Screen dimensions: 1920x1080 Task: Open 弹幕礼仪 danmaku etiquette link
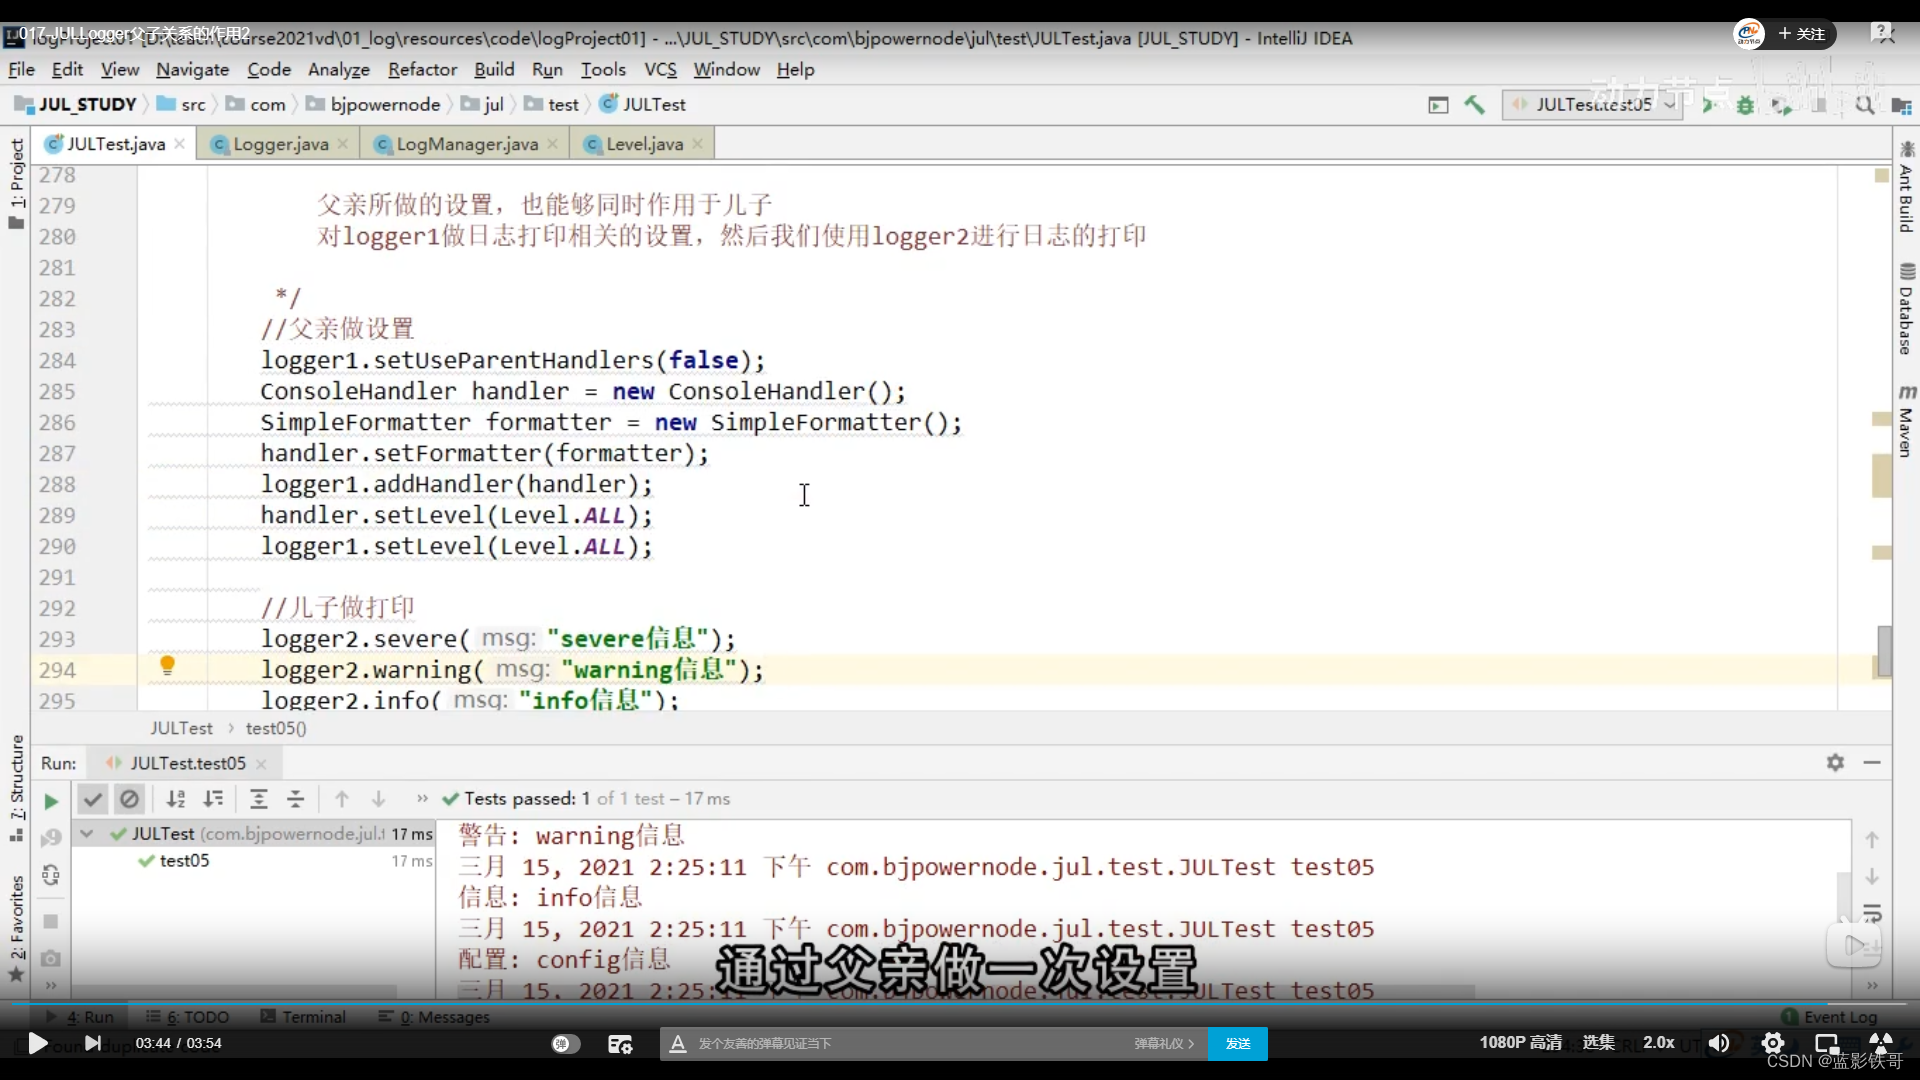pos(1164,1043)
